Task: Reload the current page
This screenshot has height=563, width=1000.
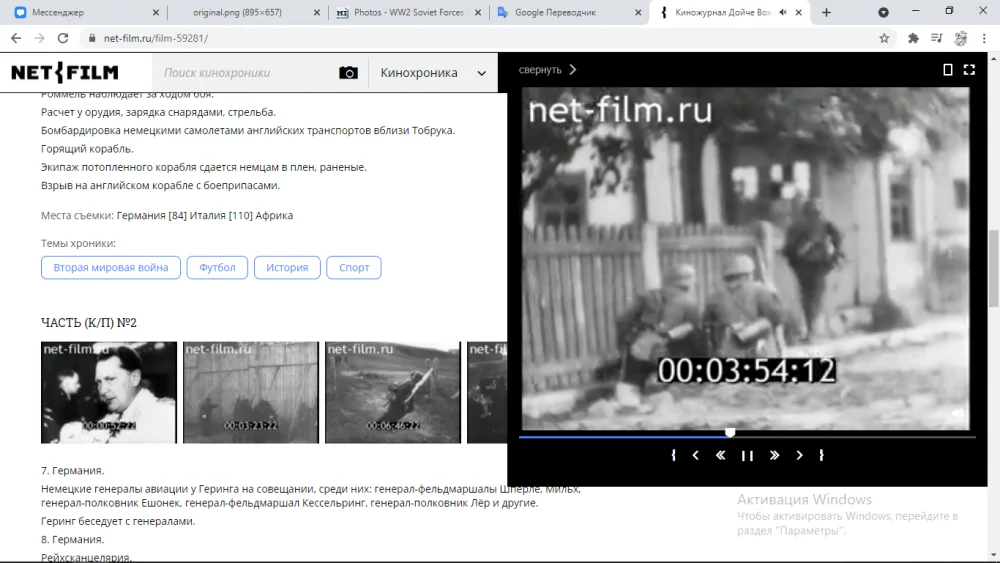Action: 62,38
